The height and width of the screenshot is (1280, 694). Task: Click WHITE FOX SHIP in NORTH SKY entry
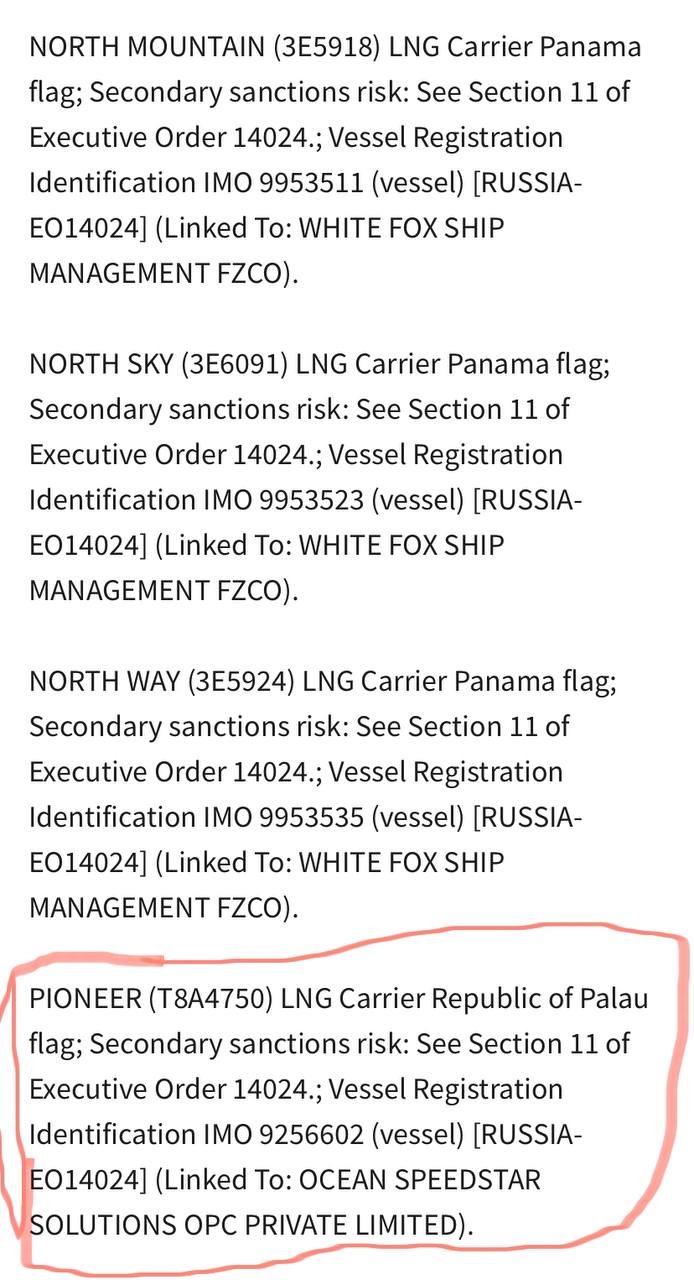tap(402, 545)
